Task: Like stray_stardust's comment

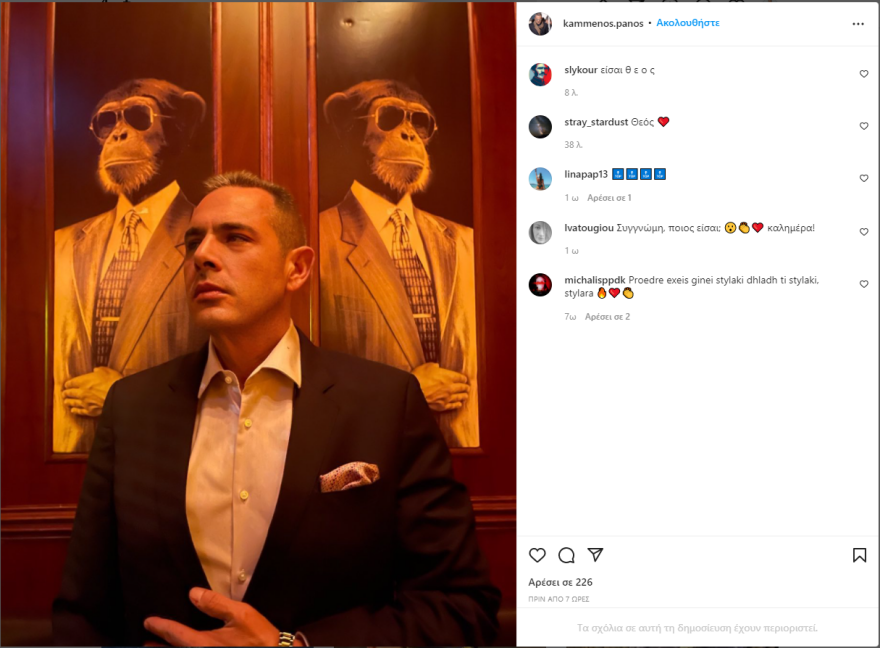Action: (864, 126)
